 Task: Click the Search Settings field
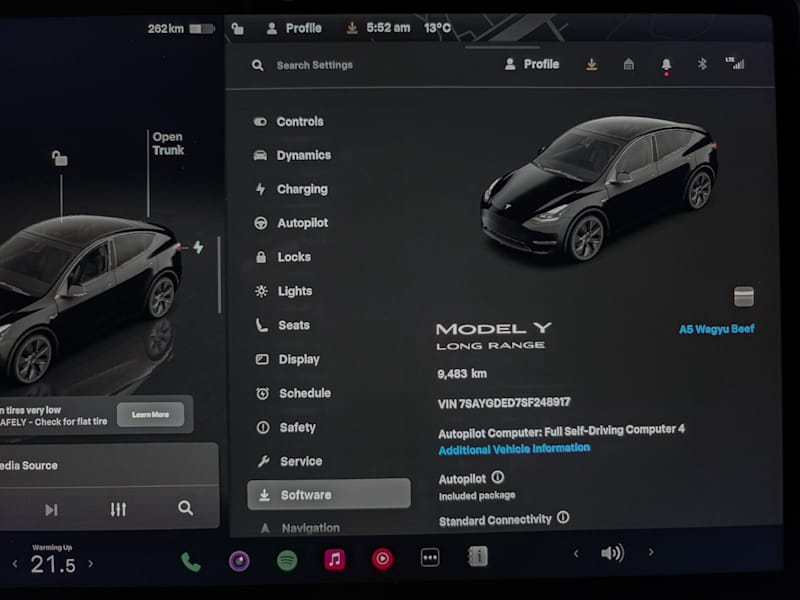tap(314, 65)
